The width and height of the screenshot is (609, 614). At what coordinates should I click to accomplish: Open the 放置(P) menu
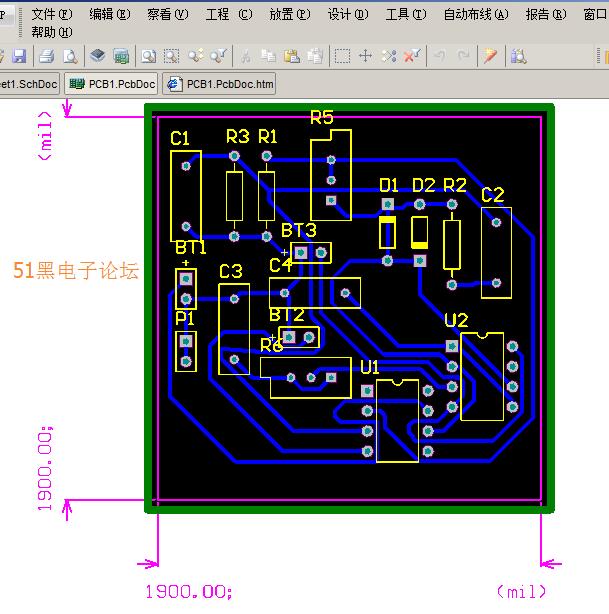tap(290, 14)
